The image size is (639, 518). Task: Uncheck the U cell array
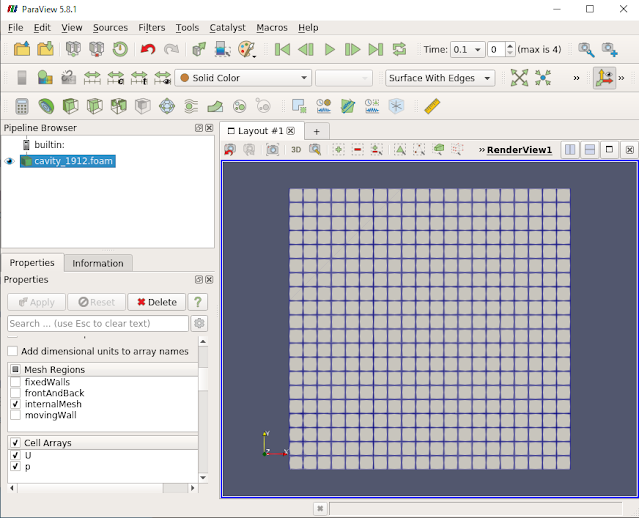pyautogui.click(x=15, y=455)
